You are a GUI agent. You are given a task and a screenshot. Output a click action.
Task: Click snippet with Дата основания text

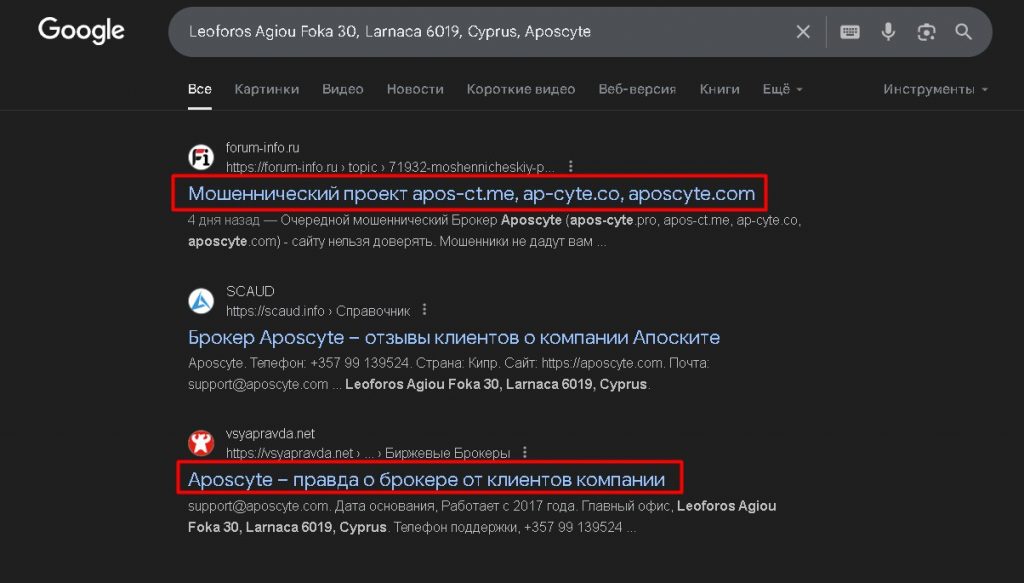coord(482,516)
